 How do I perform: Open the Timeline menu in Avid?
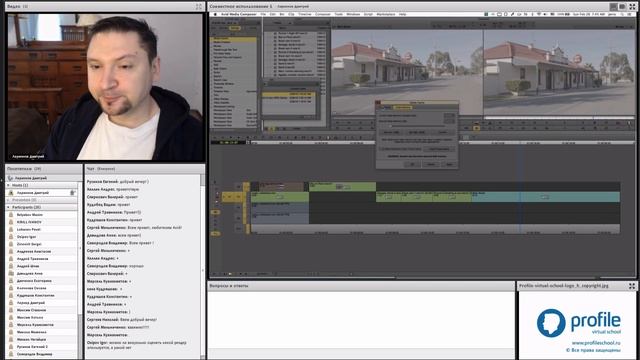coord(304,14)
